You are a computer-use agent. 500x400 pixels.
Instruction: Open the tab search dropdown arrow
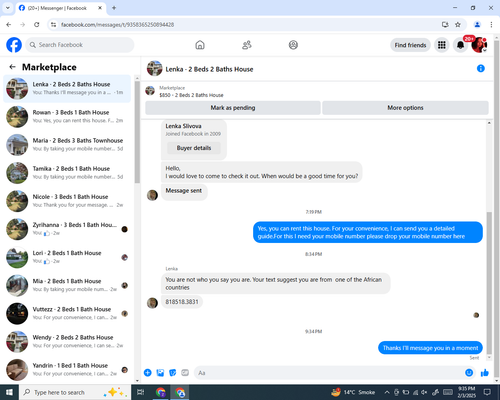tap(7, 7)
